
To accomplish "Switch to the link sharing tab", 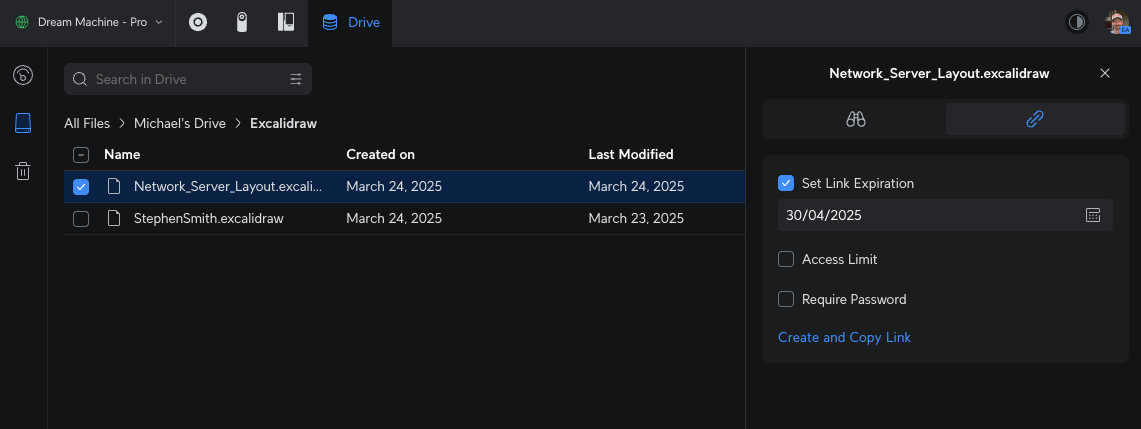I will point(1035,119).
